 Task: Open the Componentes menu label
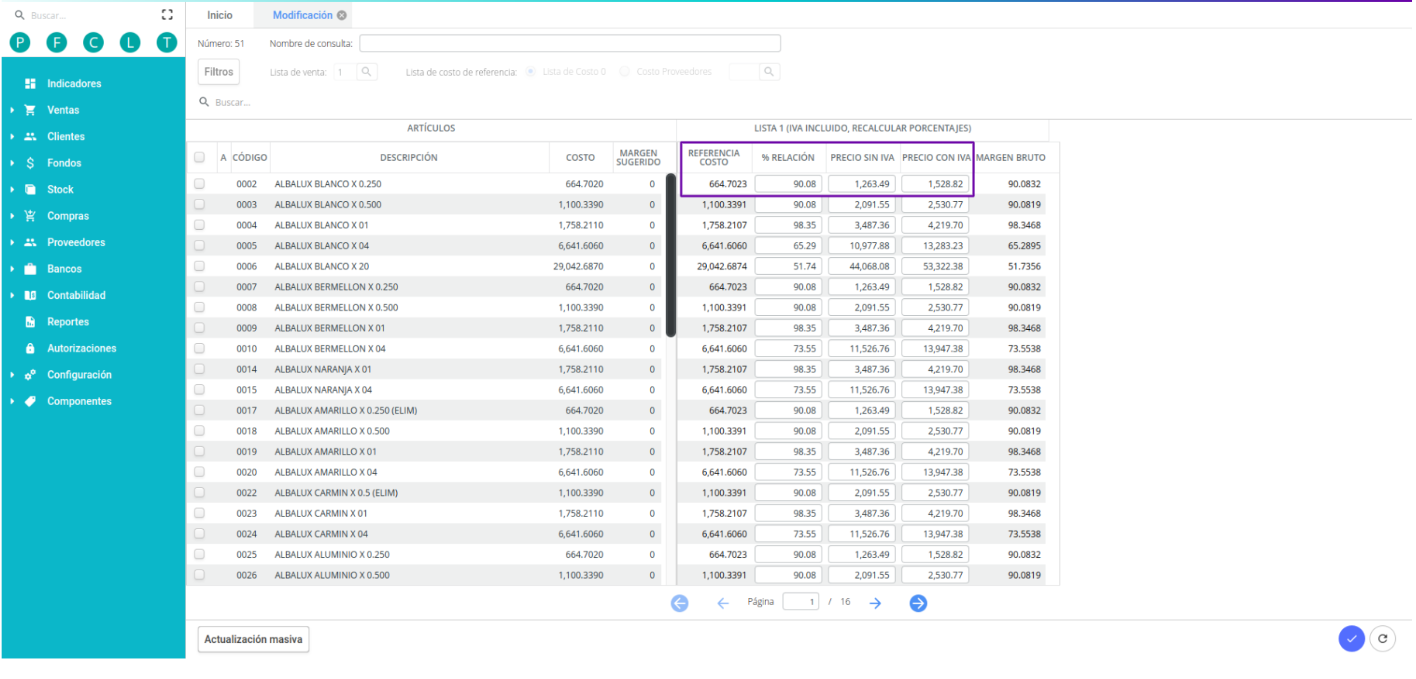pyautogui.click(x=79, y=402)
